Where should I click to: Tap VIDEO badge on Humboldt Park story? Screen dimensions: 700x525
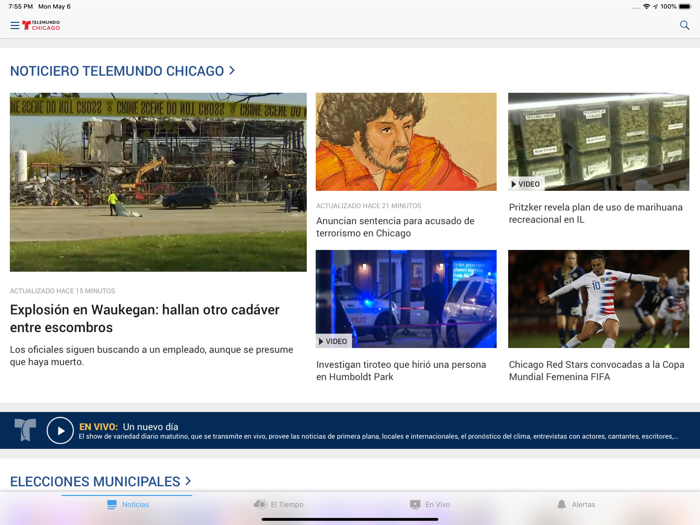(x=333, y=341)
